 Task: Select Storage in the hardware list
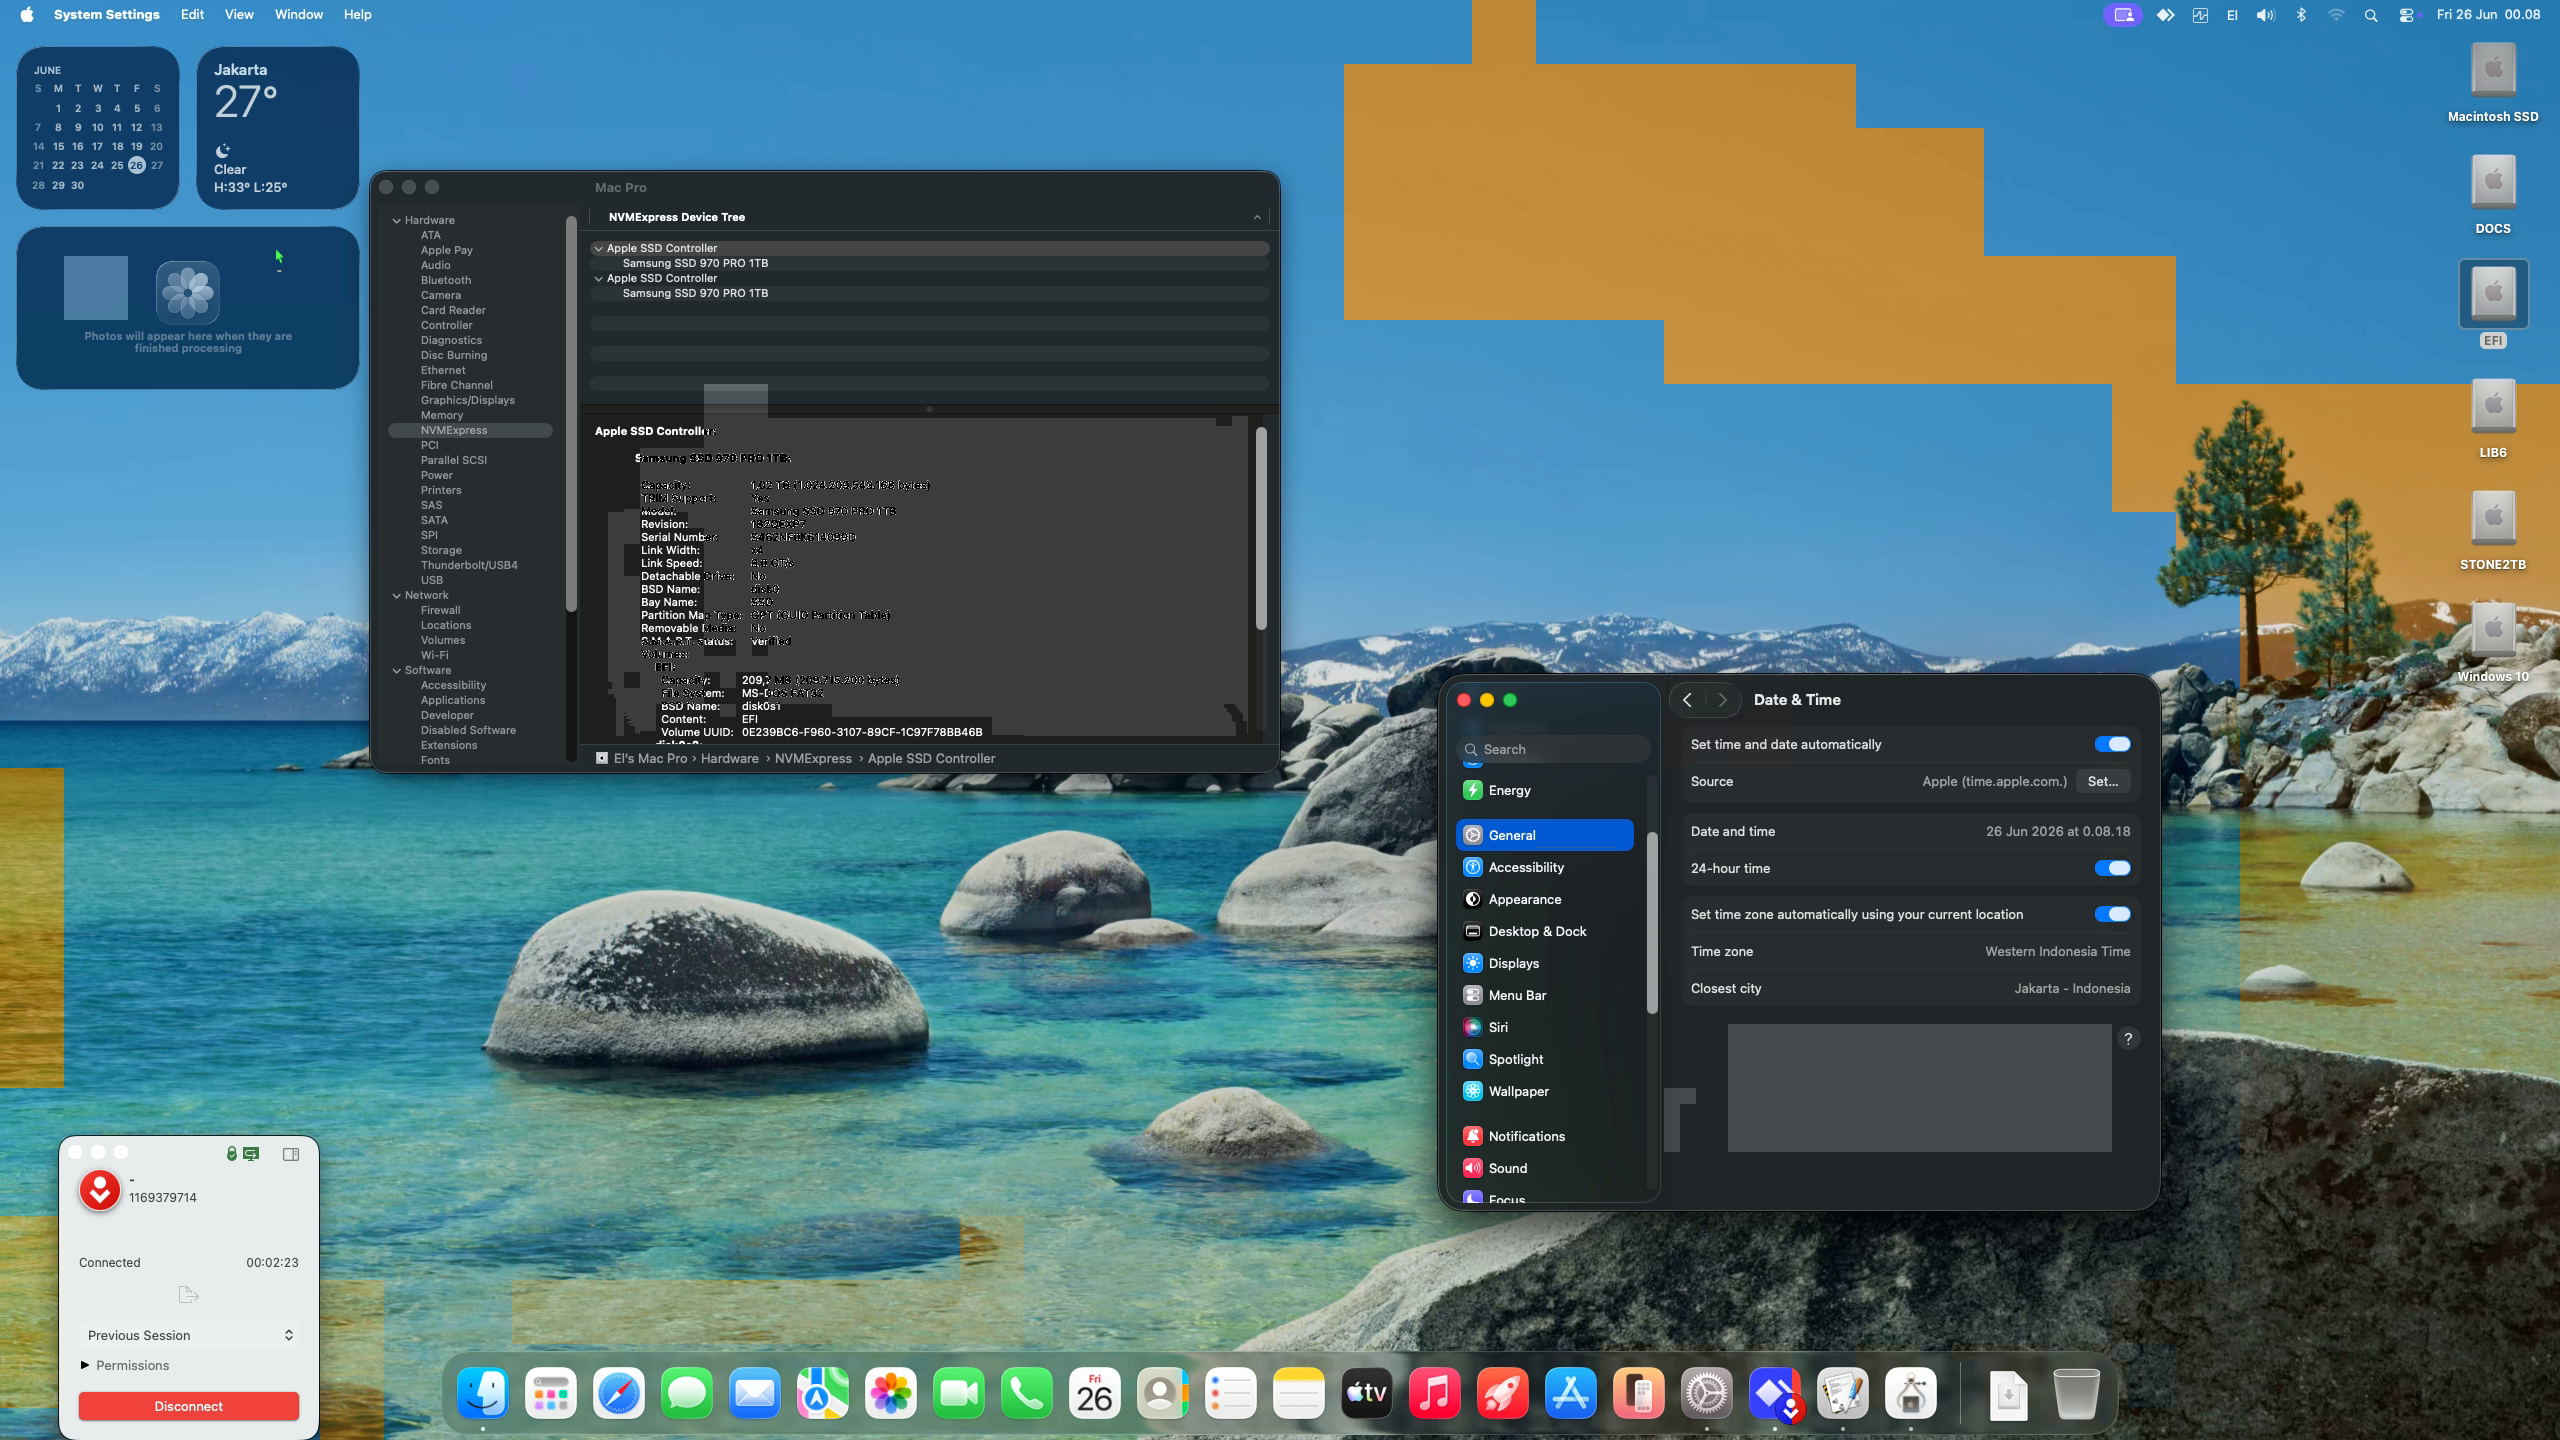(441, 550)
